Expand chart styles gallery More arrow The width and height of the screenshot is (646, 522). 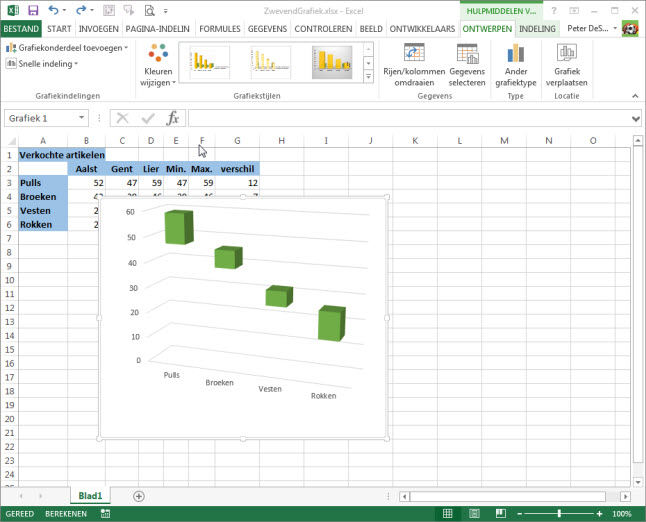click(368, 77)
